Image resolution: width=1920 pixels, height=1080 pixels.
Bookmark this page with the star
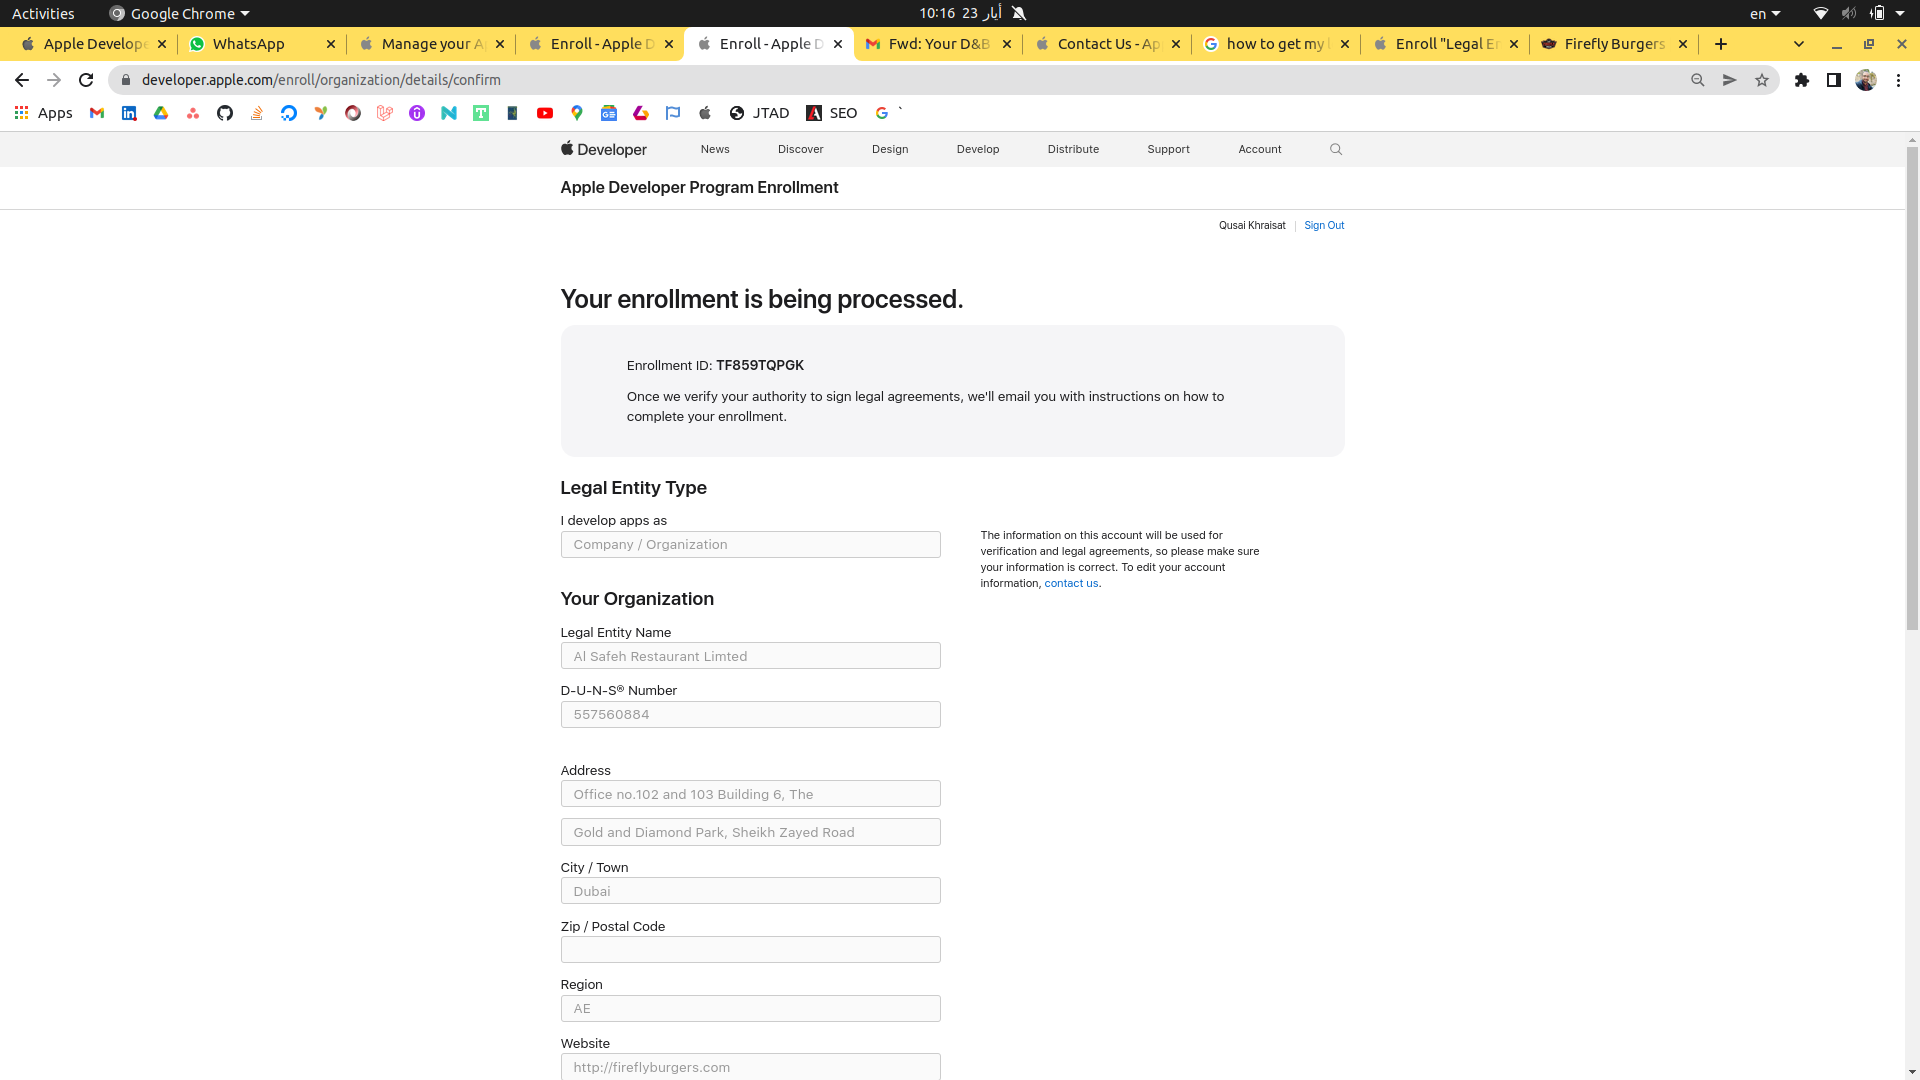1762,80
